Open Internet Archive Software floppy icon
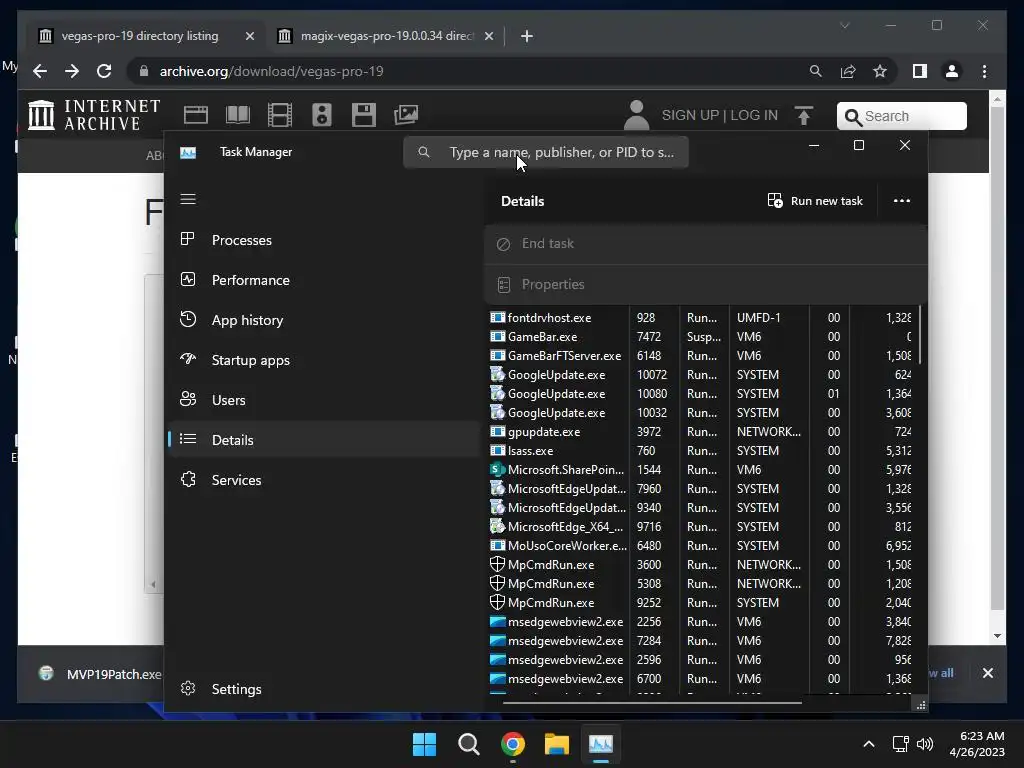Viewport: 1024px width, 768px height. 364,115
